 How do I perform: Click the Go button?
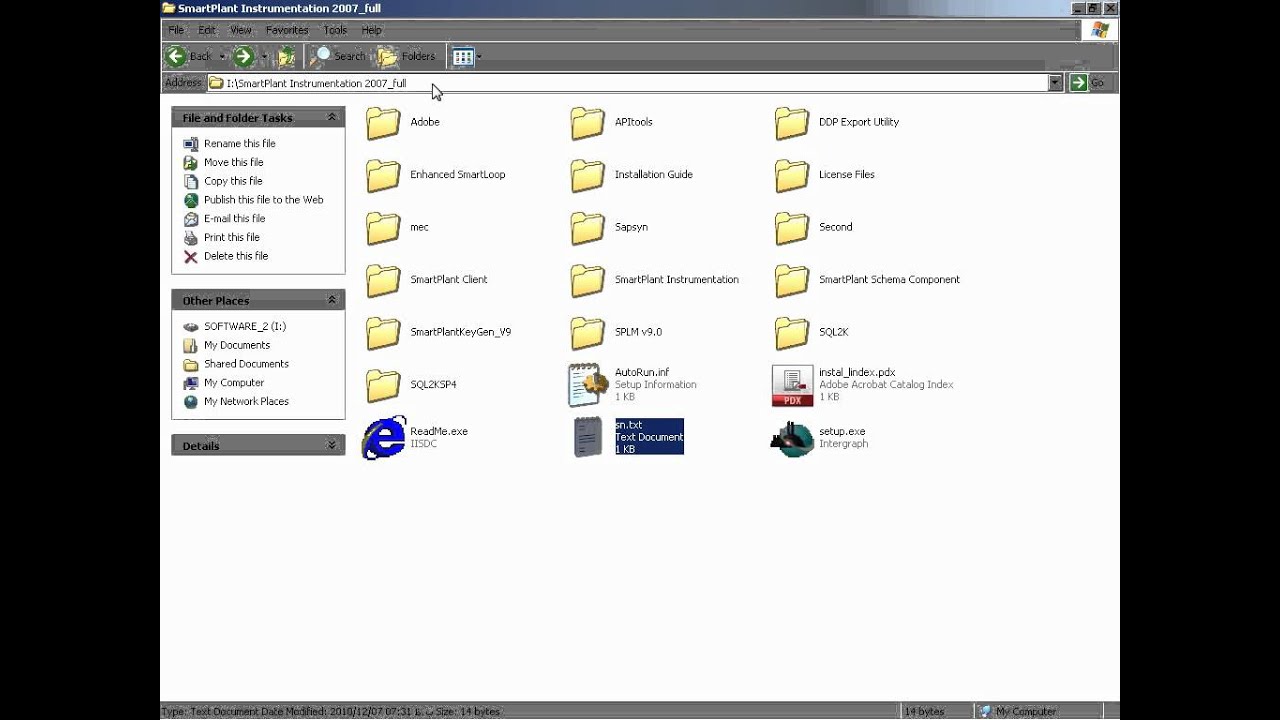point(1087,83)
